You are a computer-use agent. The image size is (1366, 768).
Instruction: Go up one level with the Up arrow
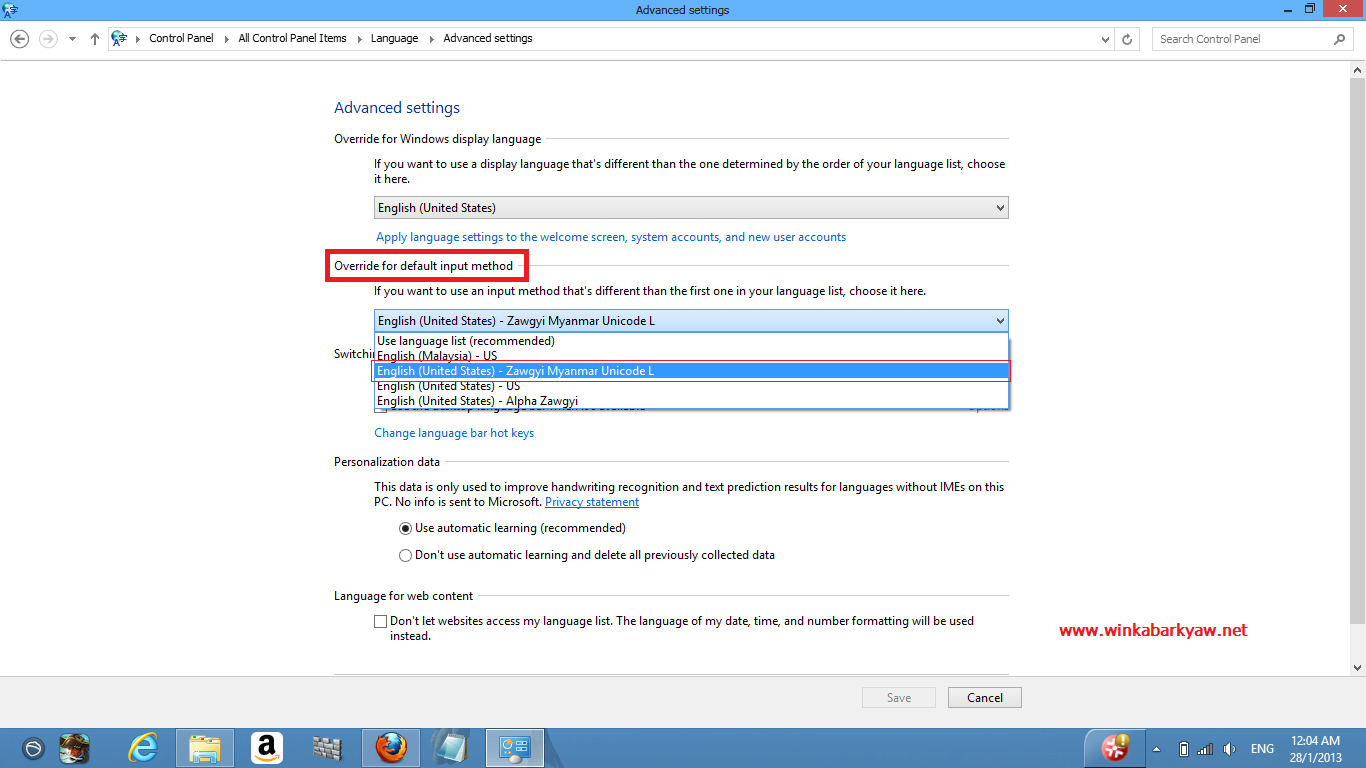(95, 39)
